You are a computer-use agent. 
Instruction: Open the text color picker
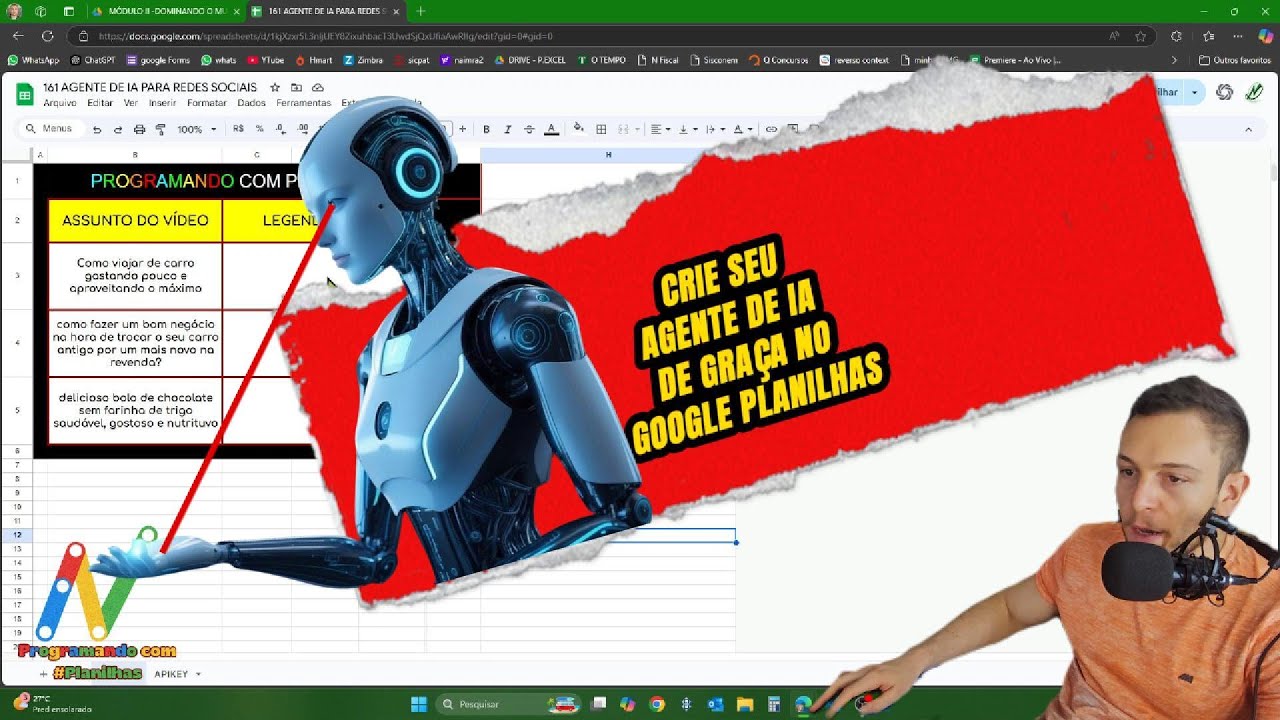click(x=551, y=129)
